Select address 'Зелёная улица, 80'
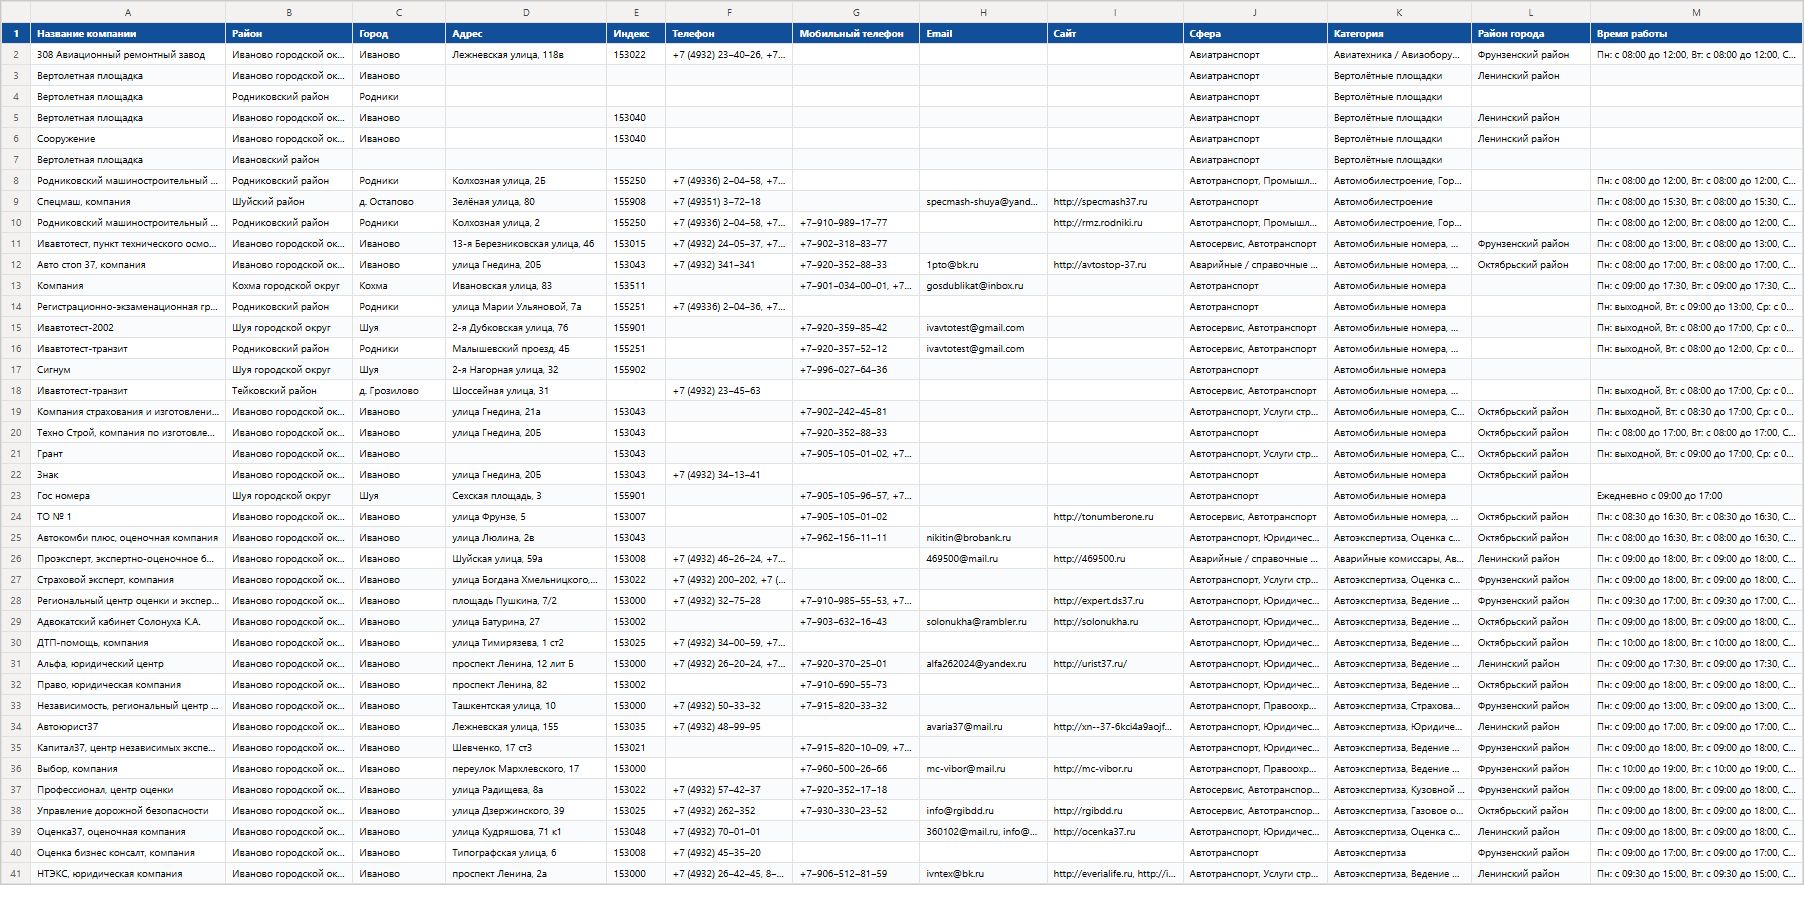This screenshot has width=1804, height=902. tap(526, 202)
